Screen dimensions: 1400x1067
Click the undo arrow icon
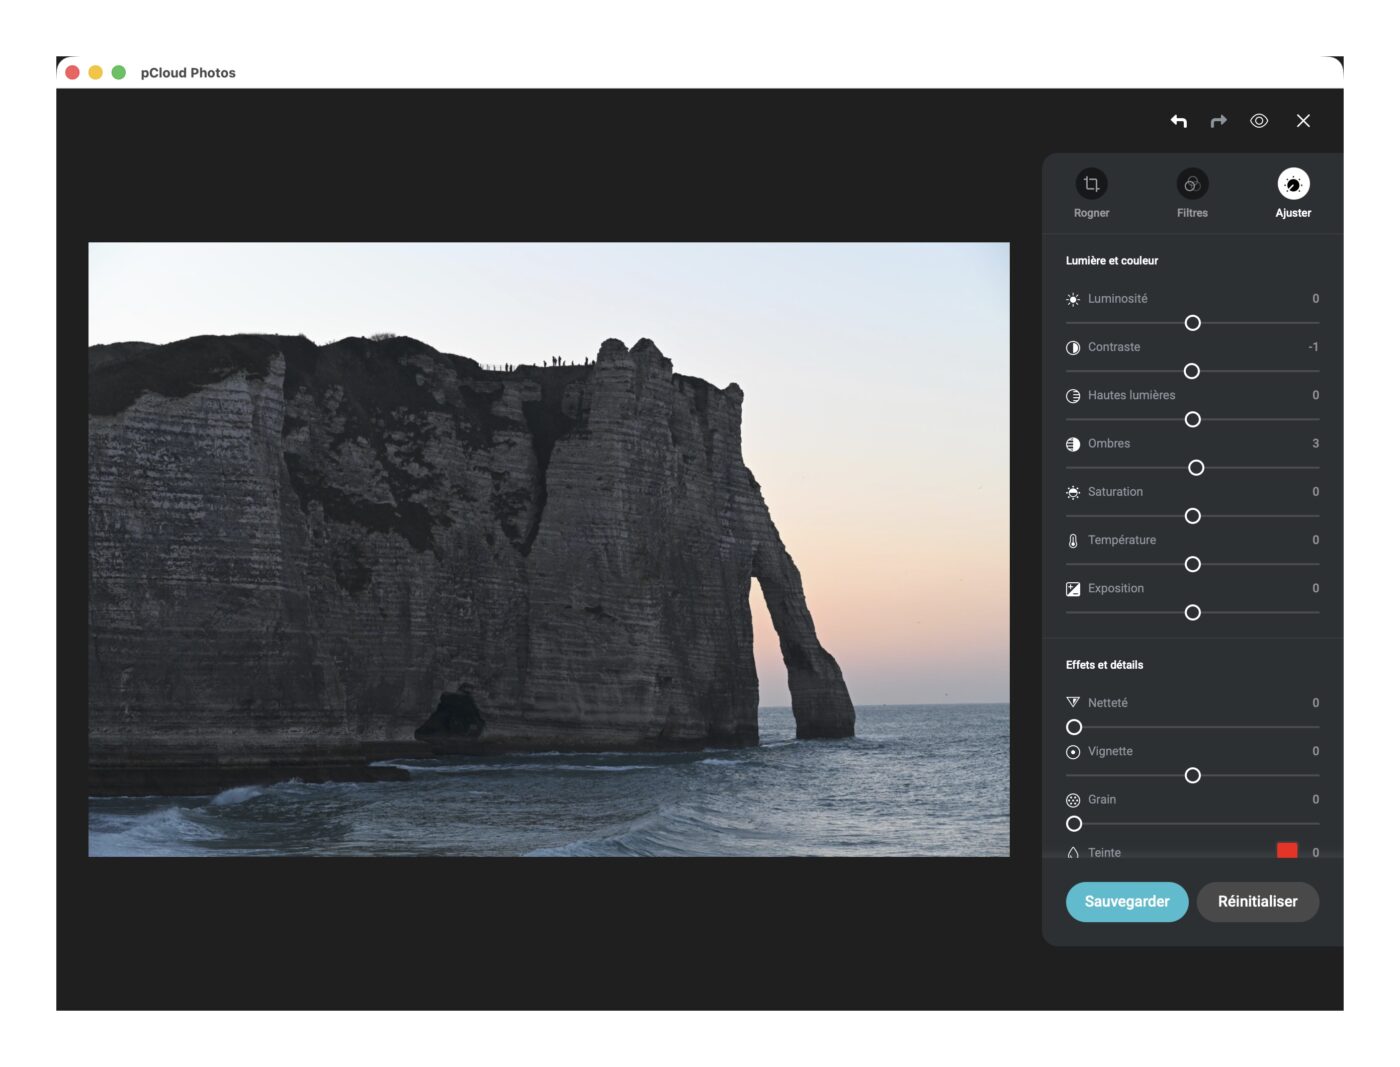[x=1179, y=121]
